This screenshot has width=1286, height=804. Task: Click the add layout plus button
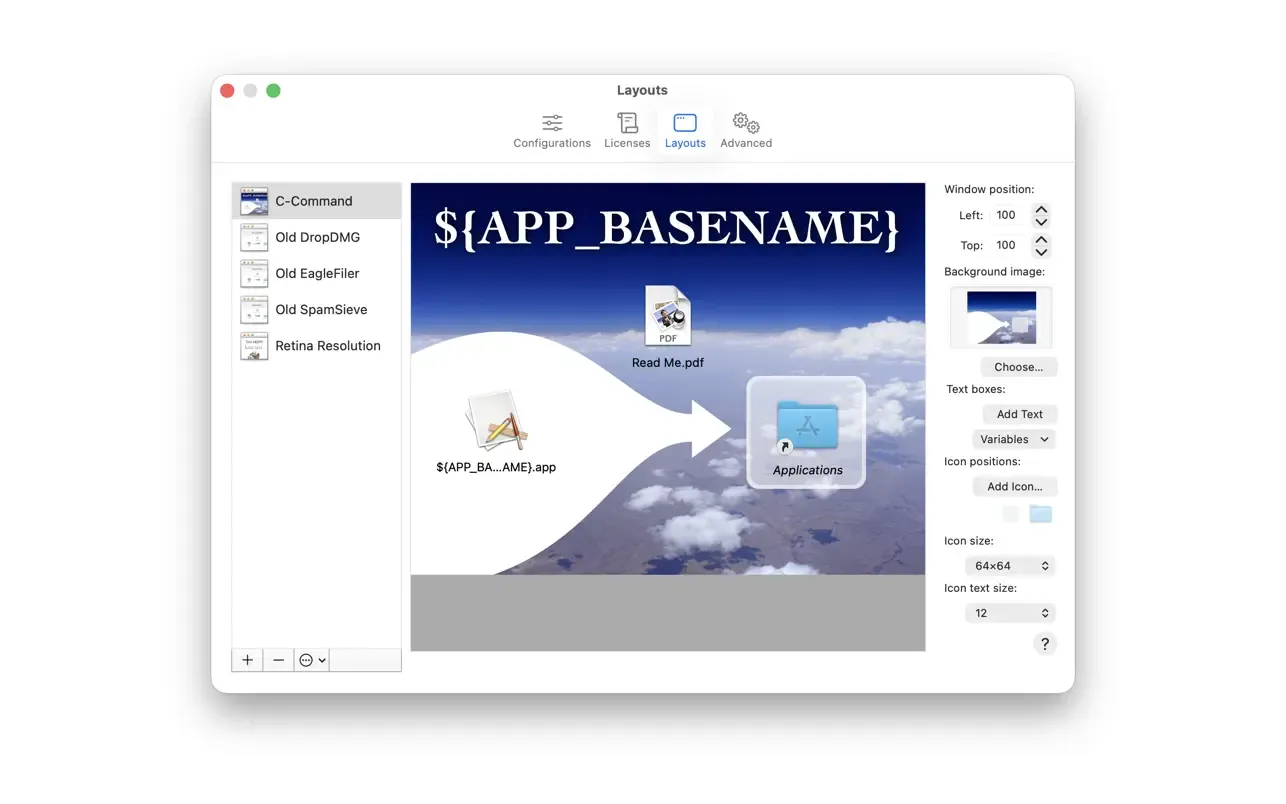[x=247, y=660]
